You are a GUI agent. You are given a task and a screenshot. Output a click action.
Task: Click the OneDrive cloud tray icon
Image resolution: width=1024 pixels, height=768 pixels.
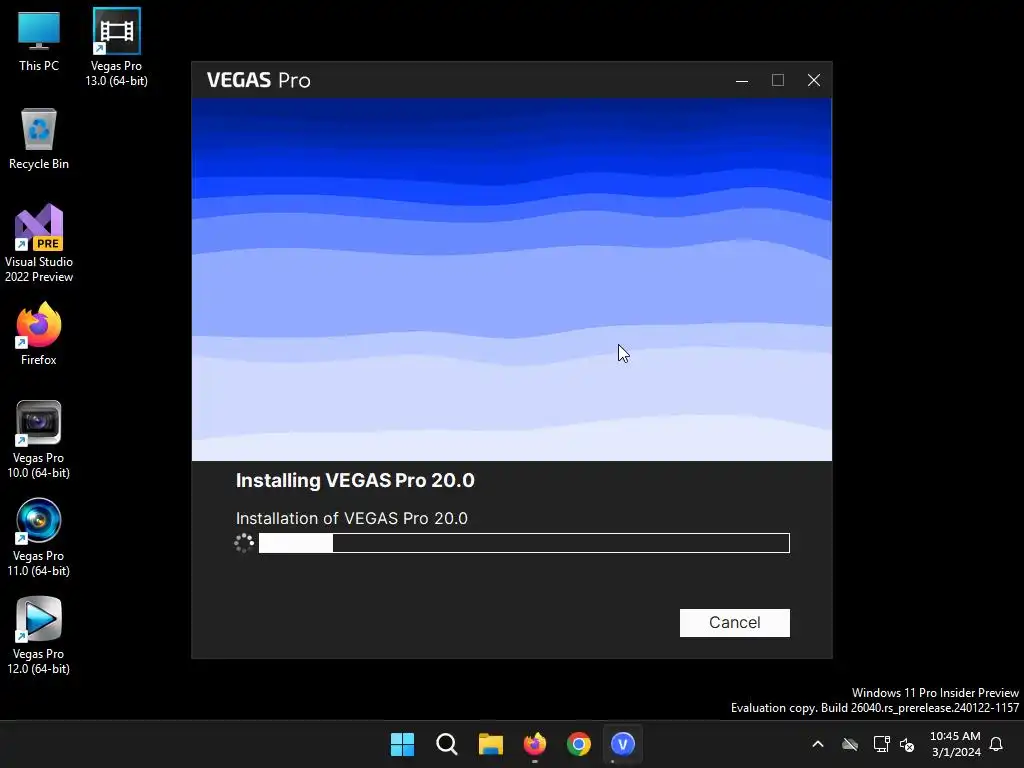[x=850, y=744]
